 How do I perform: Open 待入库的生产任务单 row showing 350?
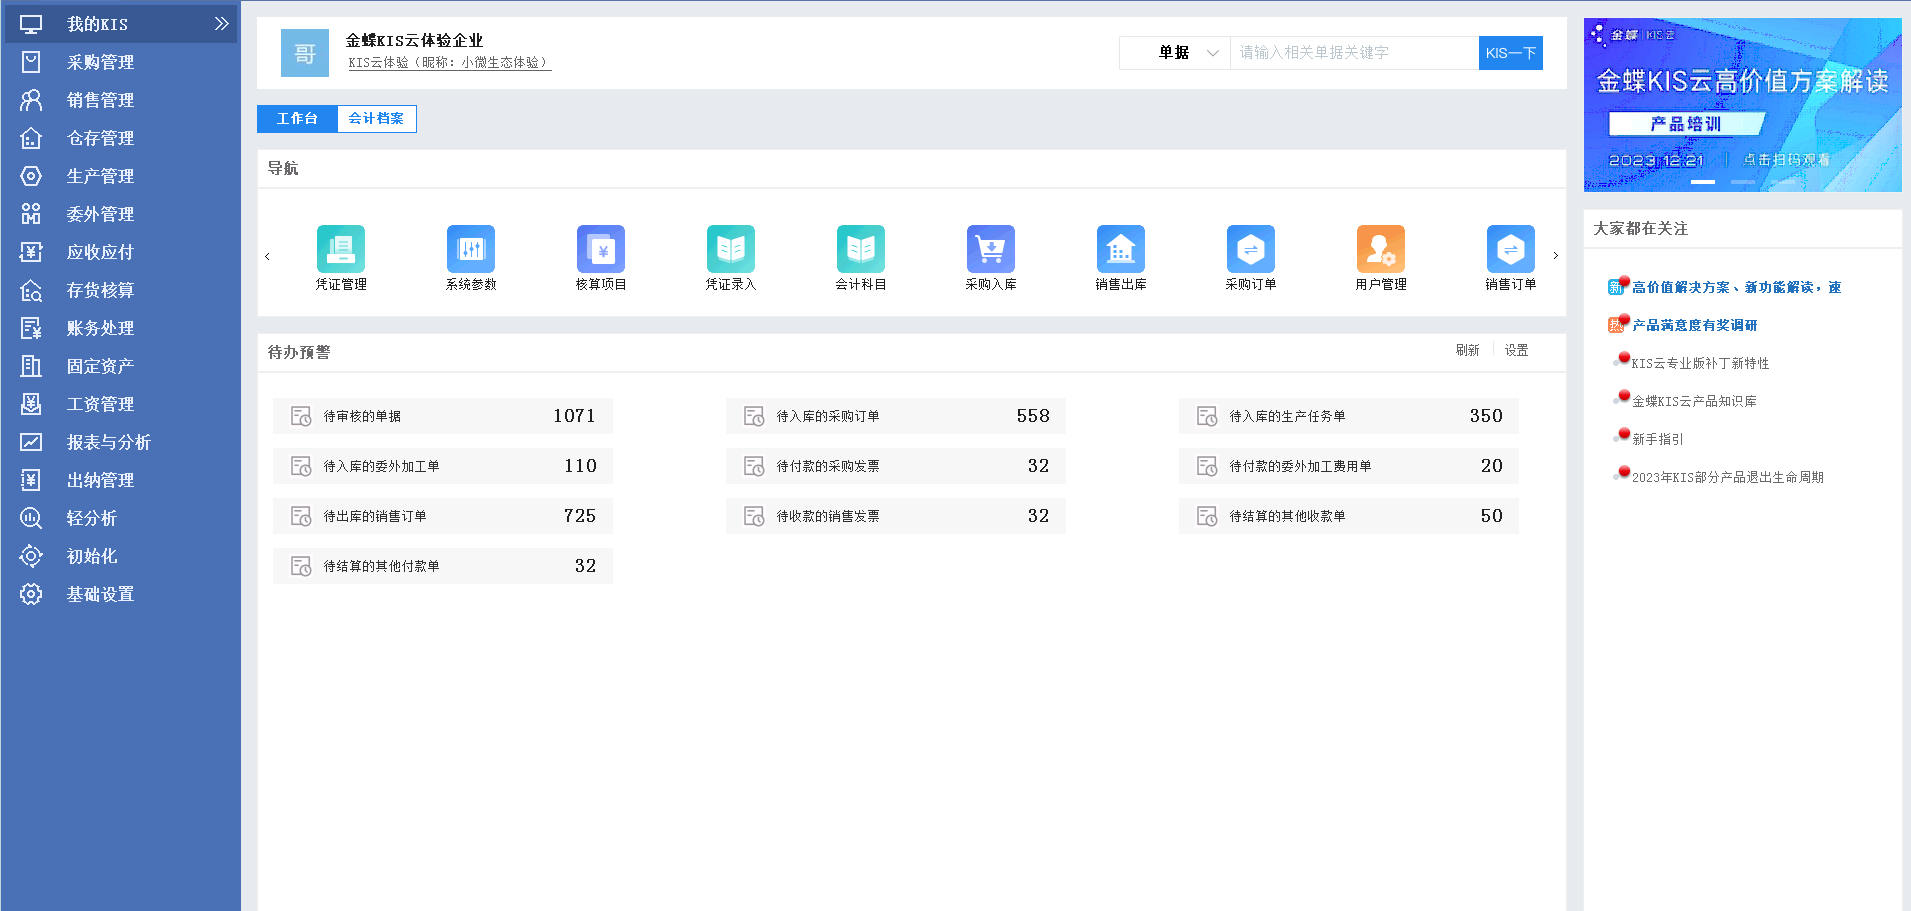point(1349,416)
